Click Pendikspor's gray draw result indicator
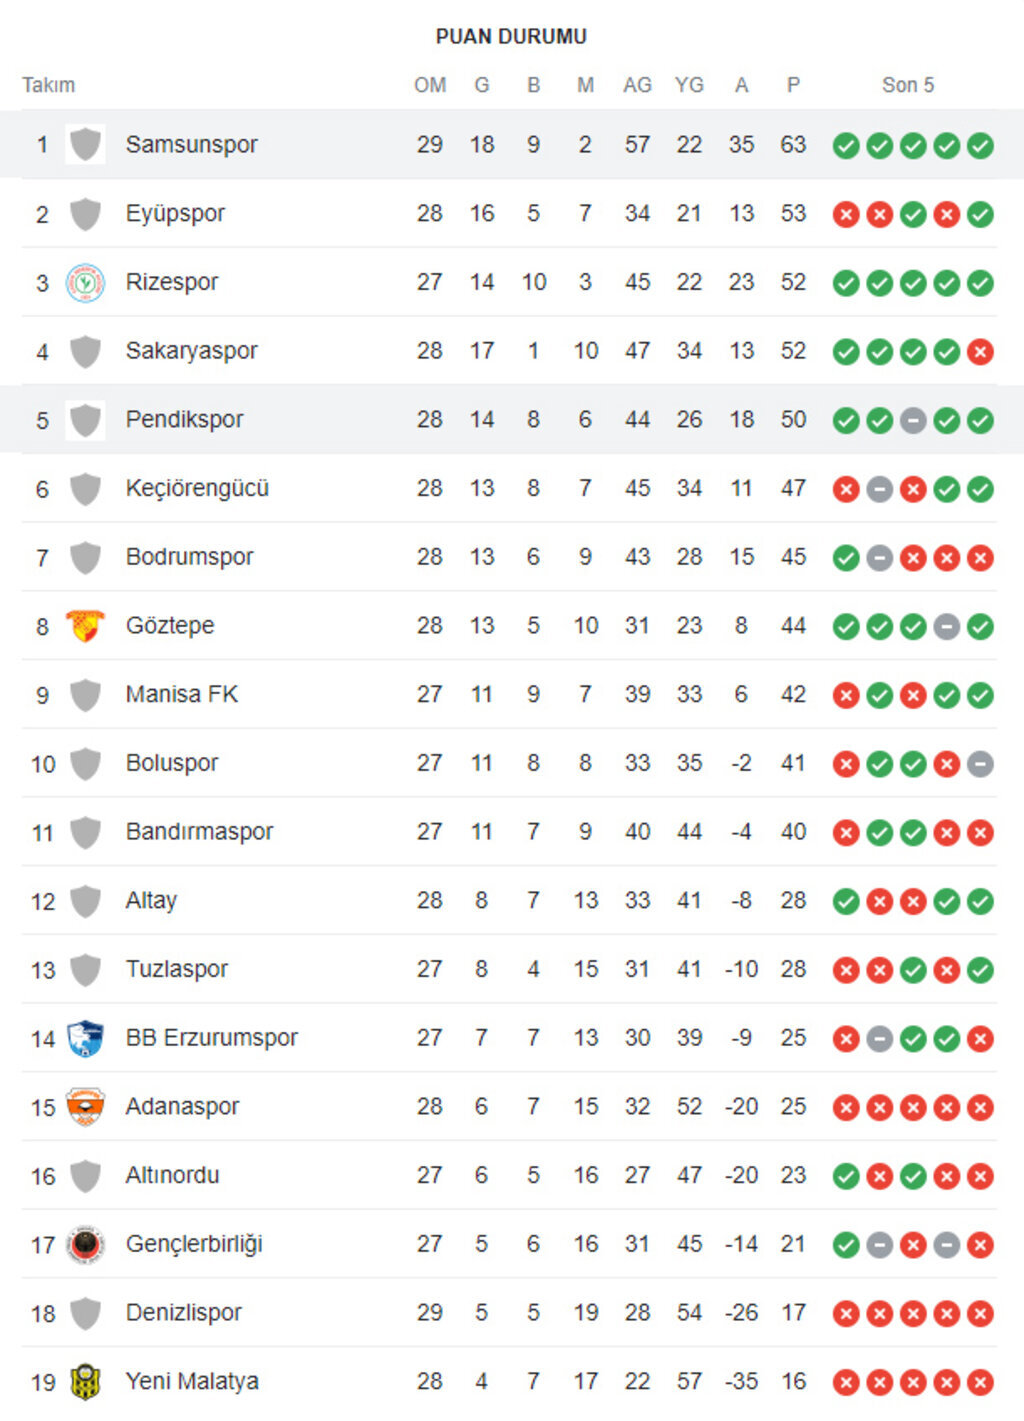This screenshot has width=1024, height=1421. (913, 420)
